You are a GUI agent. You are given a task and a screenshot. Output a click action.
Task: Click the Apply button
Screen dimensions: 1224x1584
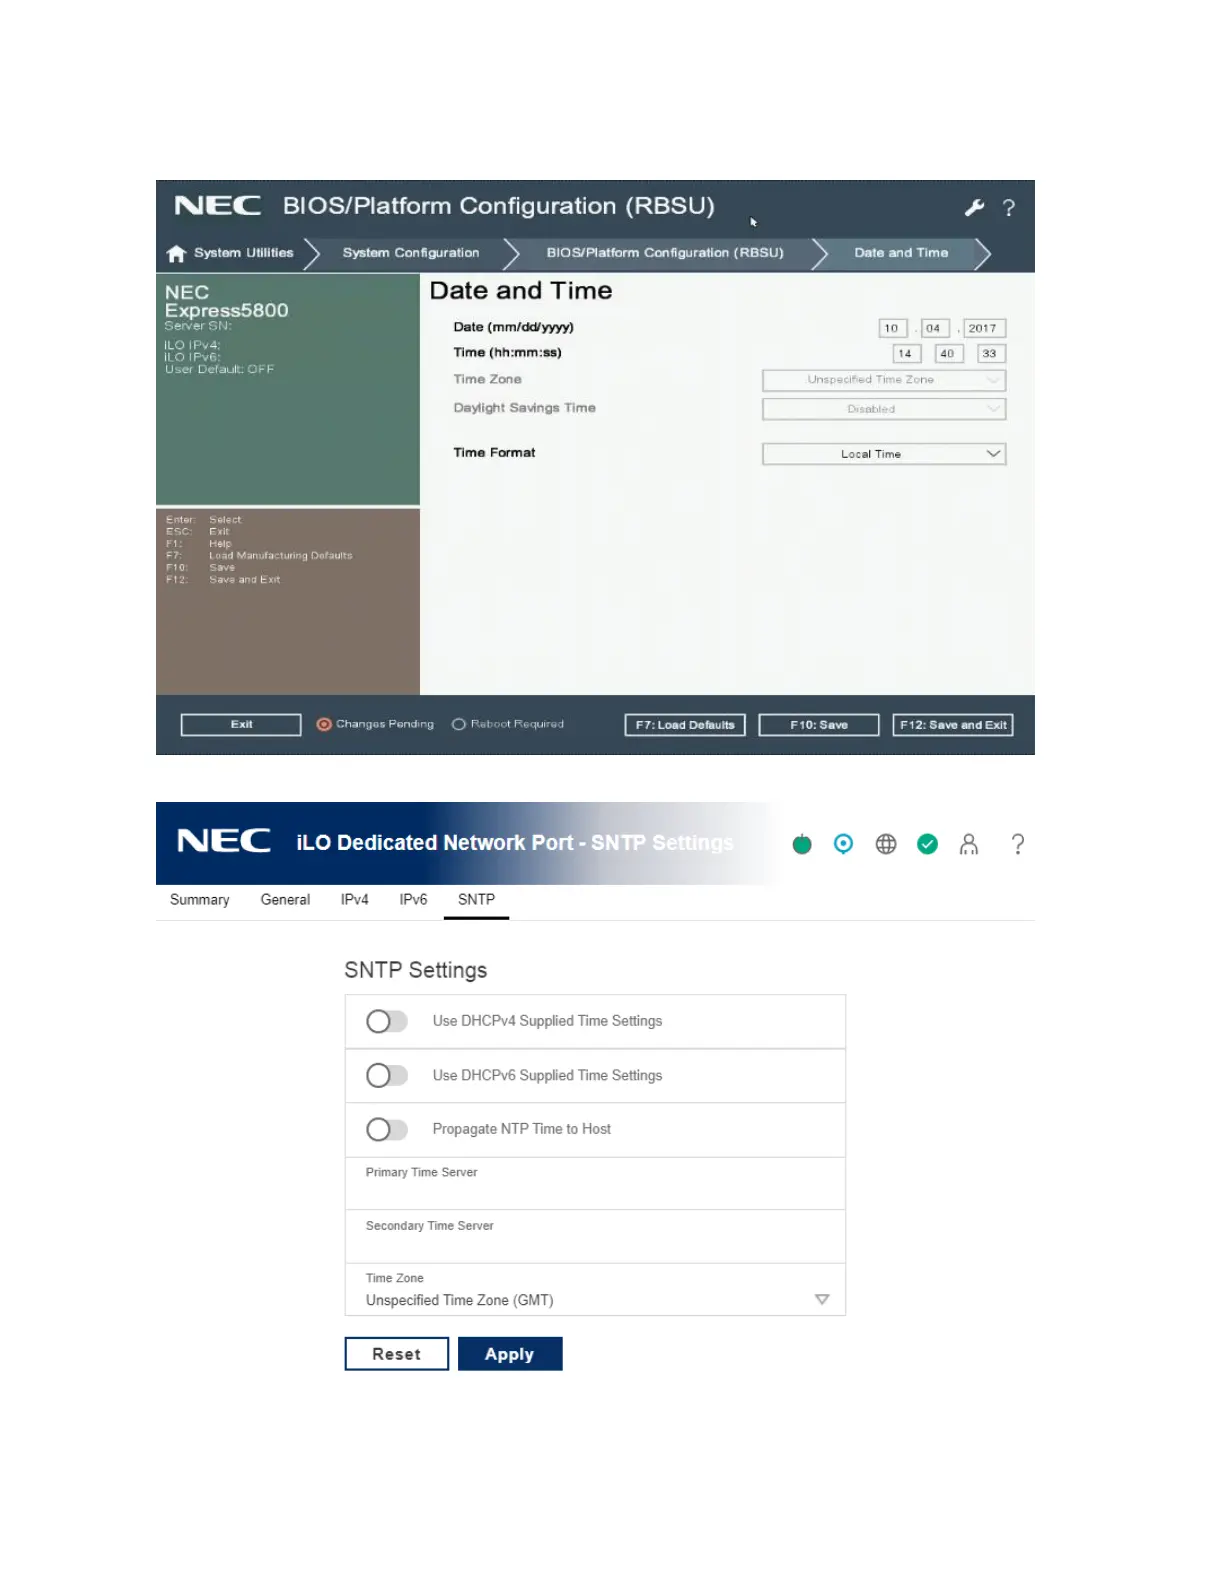coord(510,1354)
